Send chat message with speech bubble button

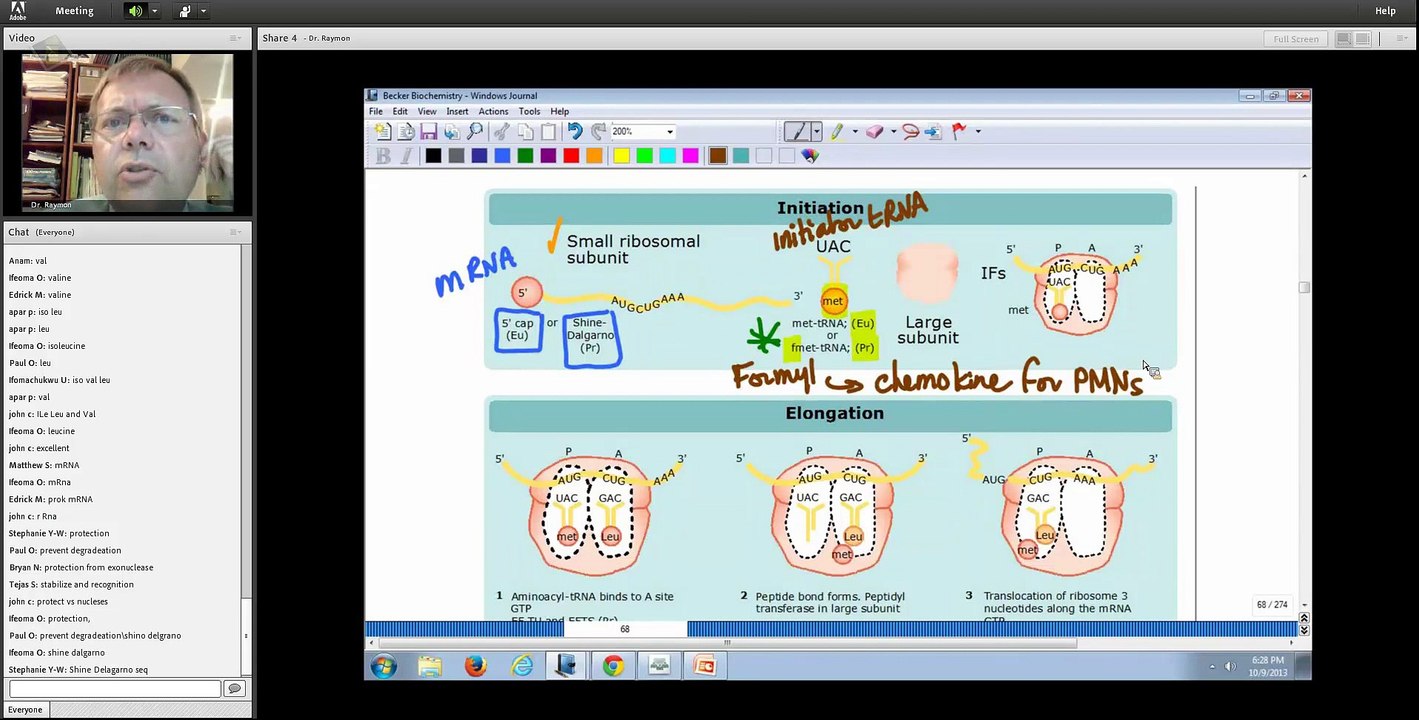pyautogui.click(x=234, y=688)
